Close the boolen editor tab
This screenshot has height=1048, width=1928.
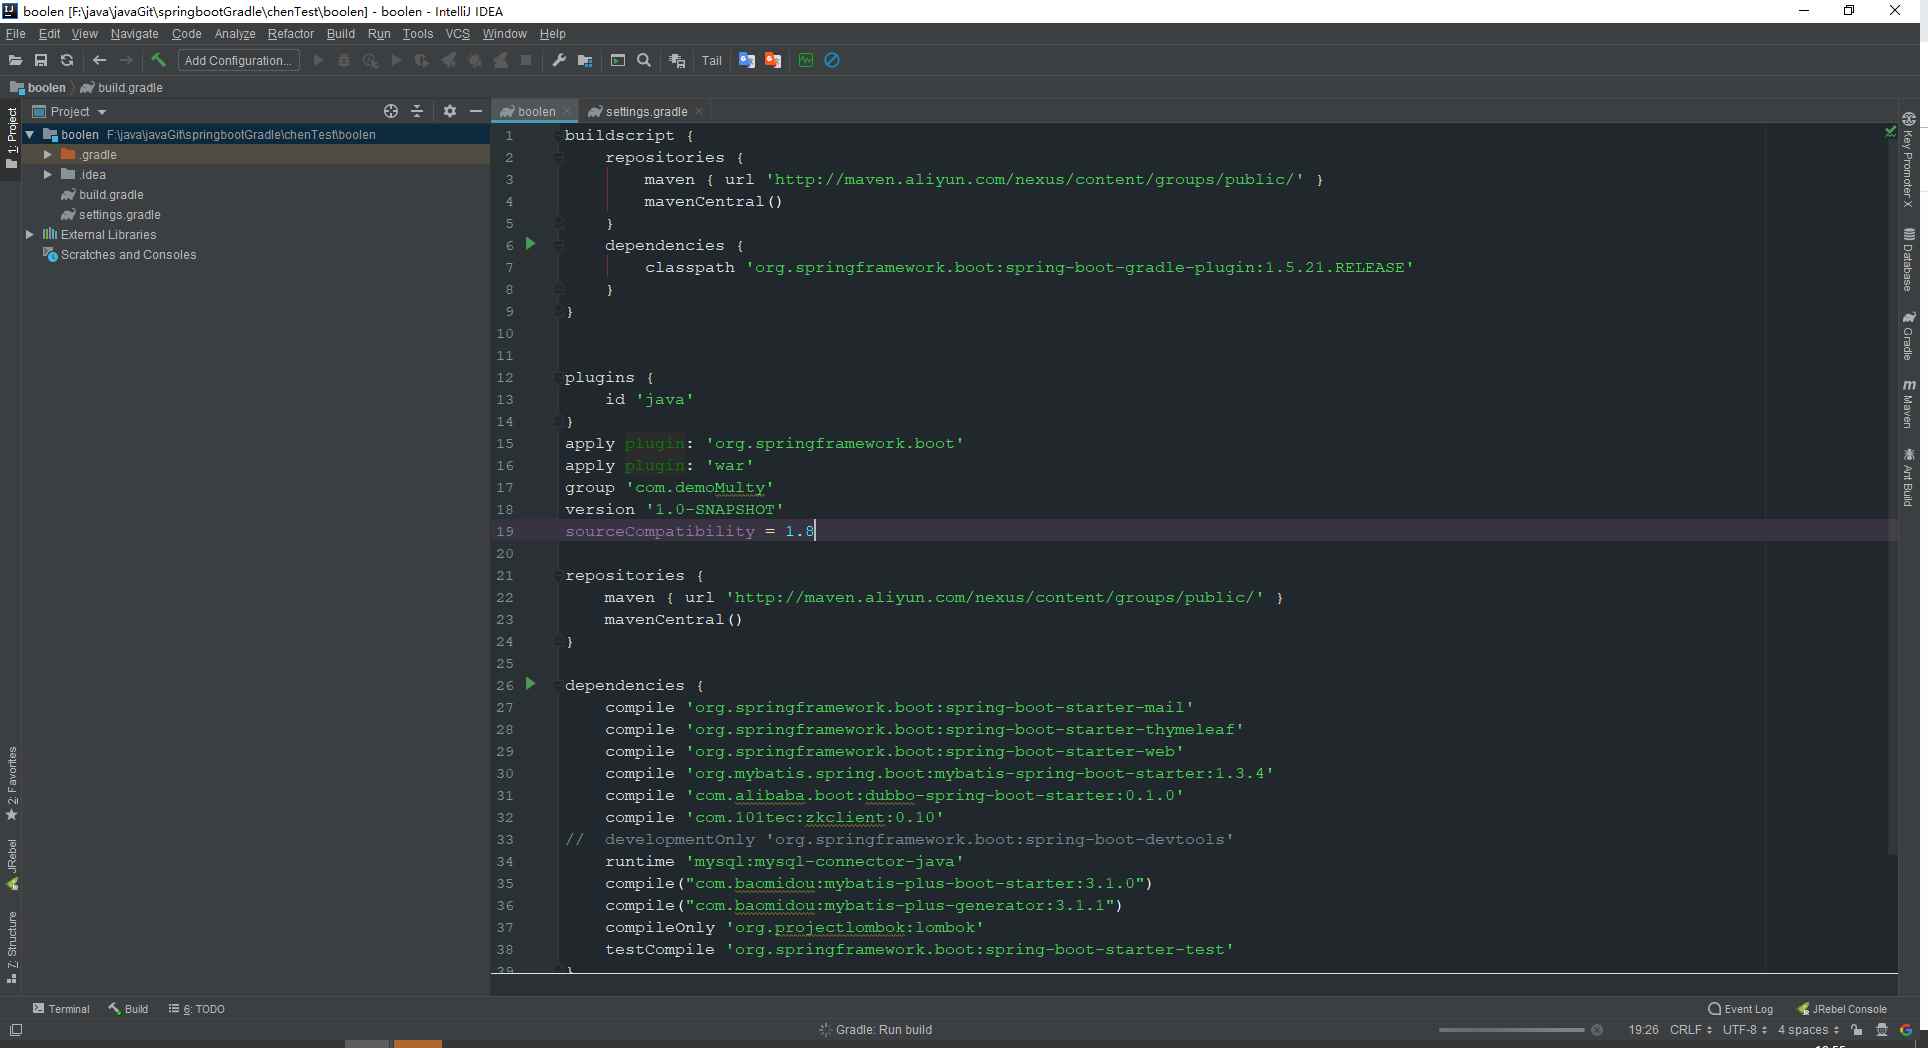567,111
